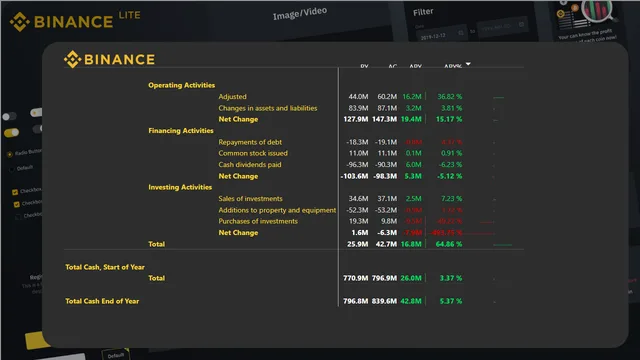The width and height of the screenshot is (640, 360).
Task: Click the calendar icon in the end date field
Action: [521, 24]
